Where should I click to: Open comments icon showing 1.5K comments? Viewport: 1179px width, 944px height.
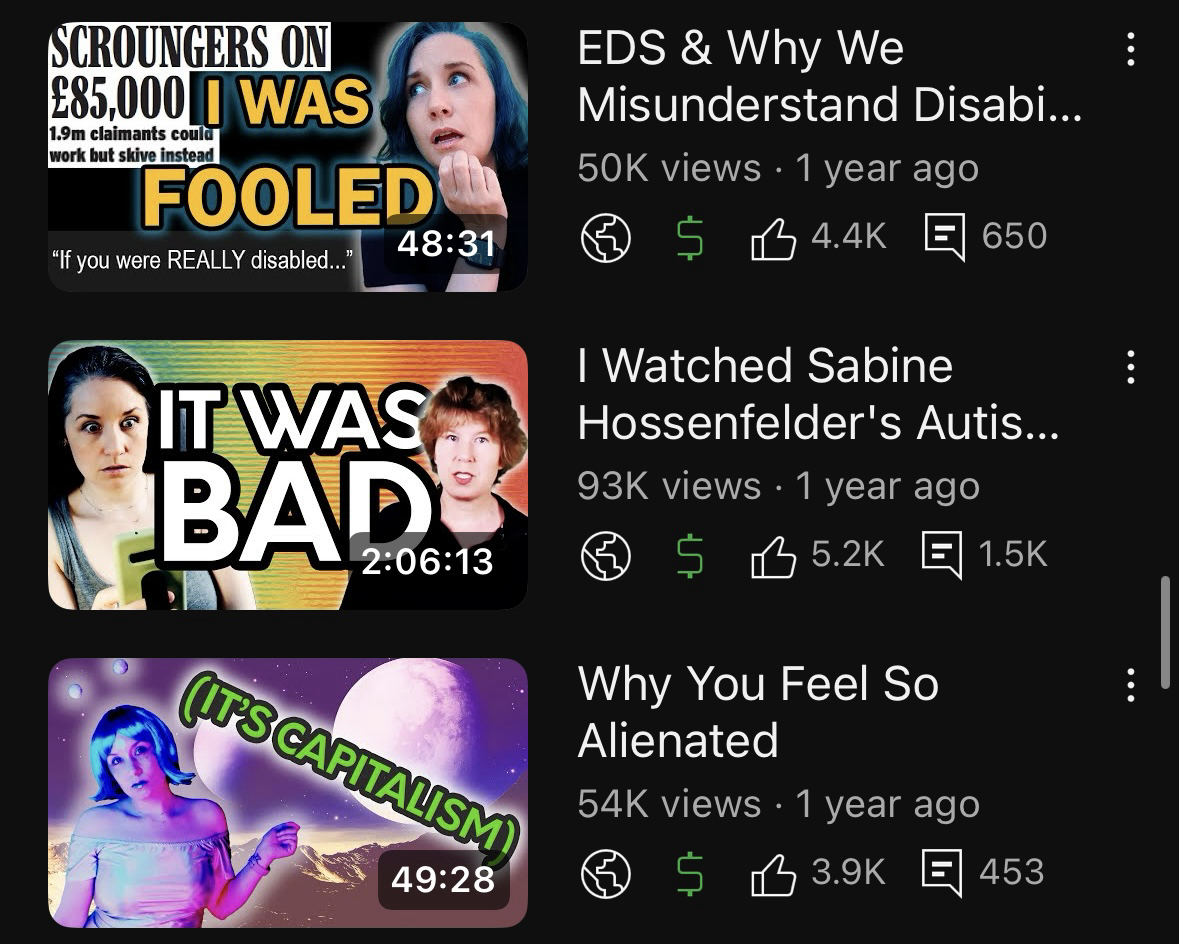click(x=942, y=556)
